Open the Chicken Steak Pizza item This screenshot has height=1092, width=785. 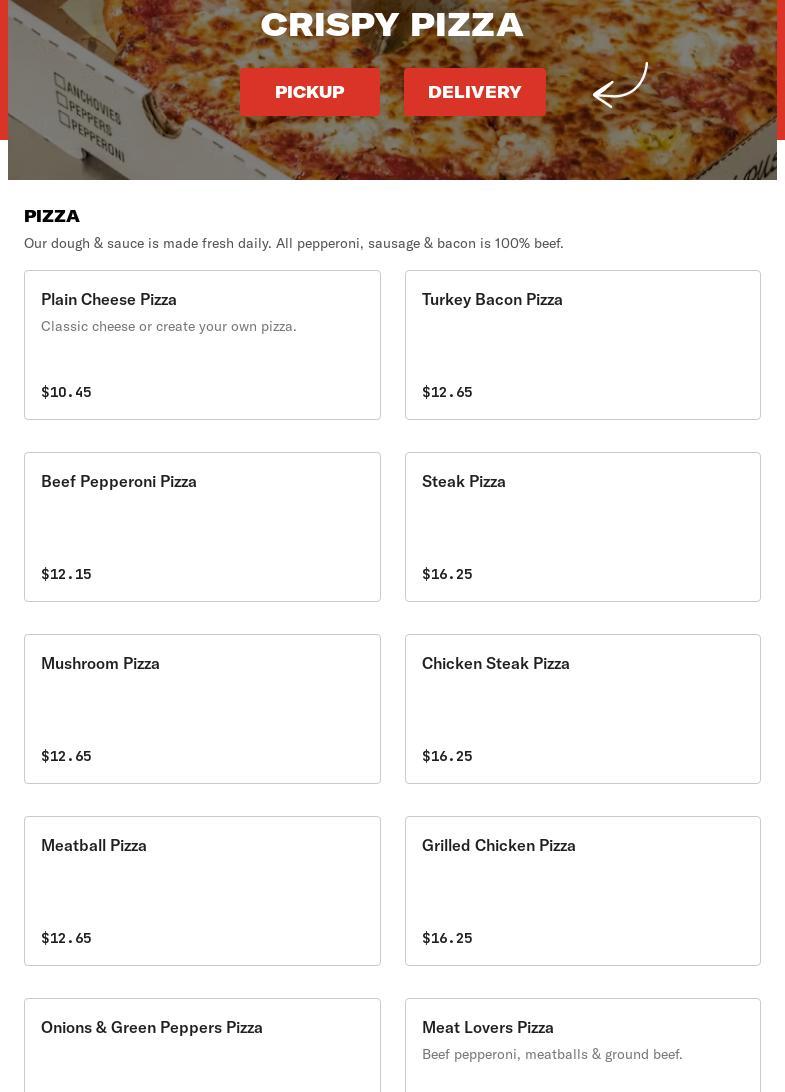[x=582, y=709]
